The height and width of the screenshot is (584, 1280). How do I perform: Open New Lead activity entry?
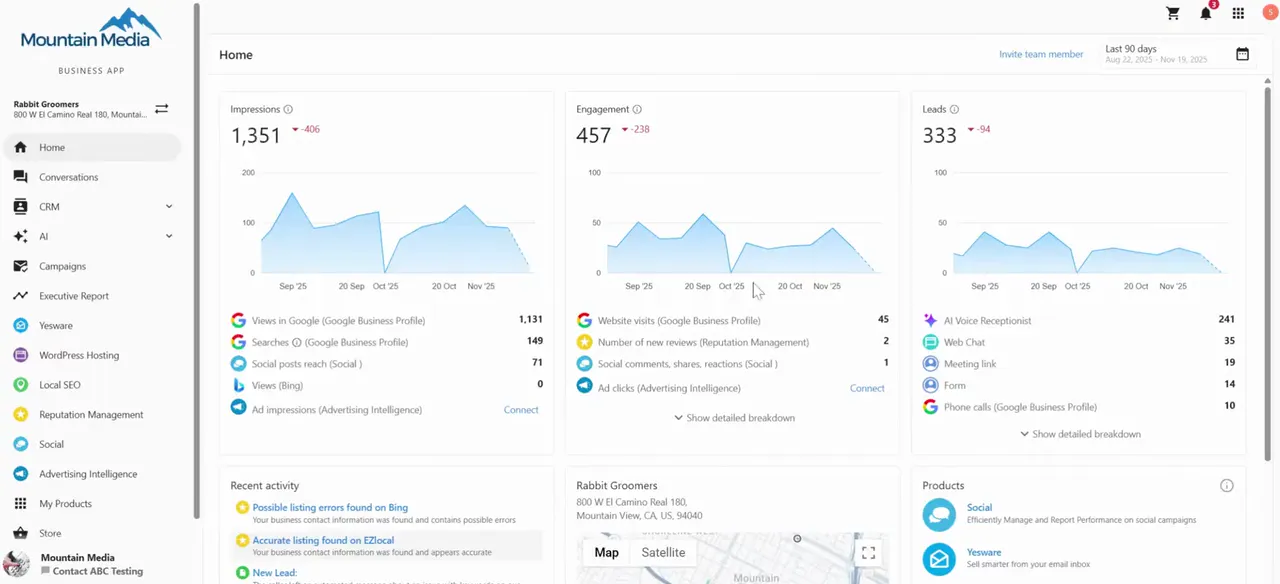275,573
